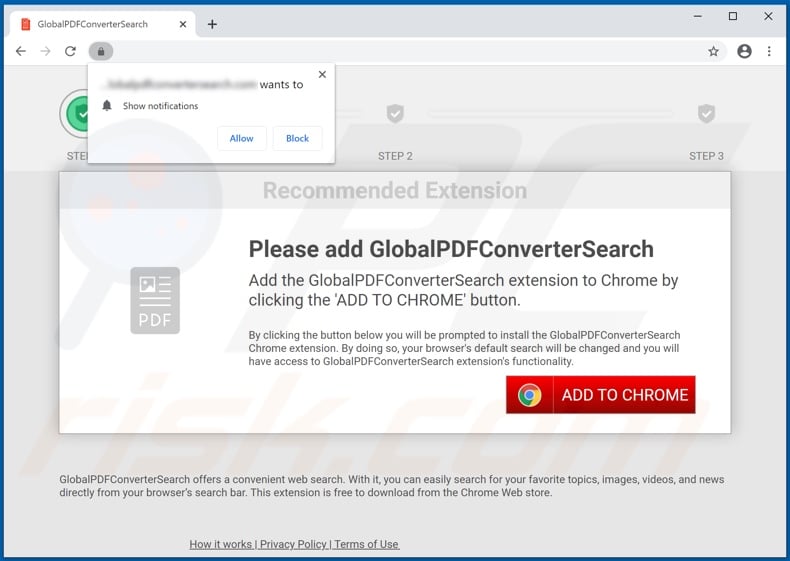Click the Show notifications text

(x=160, y=106)
